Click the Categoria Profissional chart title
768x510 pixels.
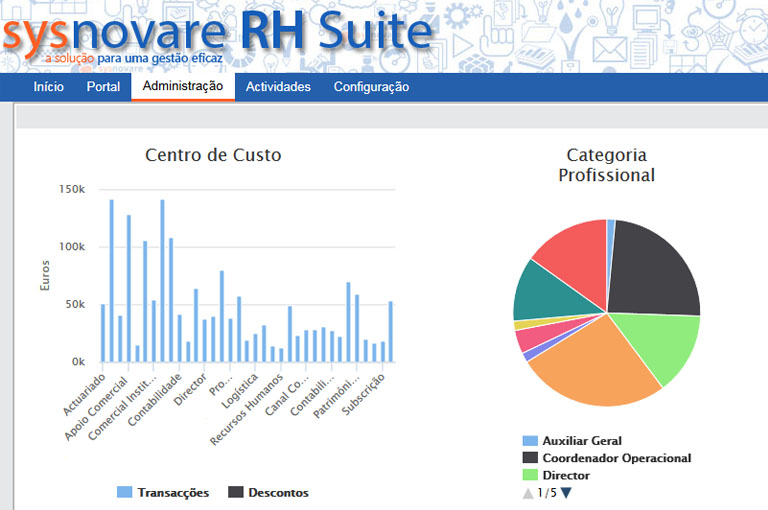coord(607,165)
